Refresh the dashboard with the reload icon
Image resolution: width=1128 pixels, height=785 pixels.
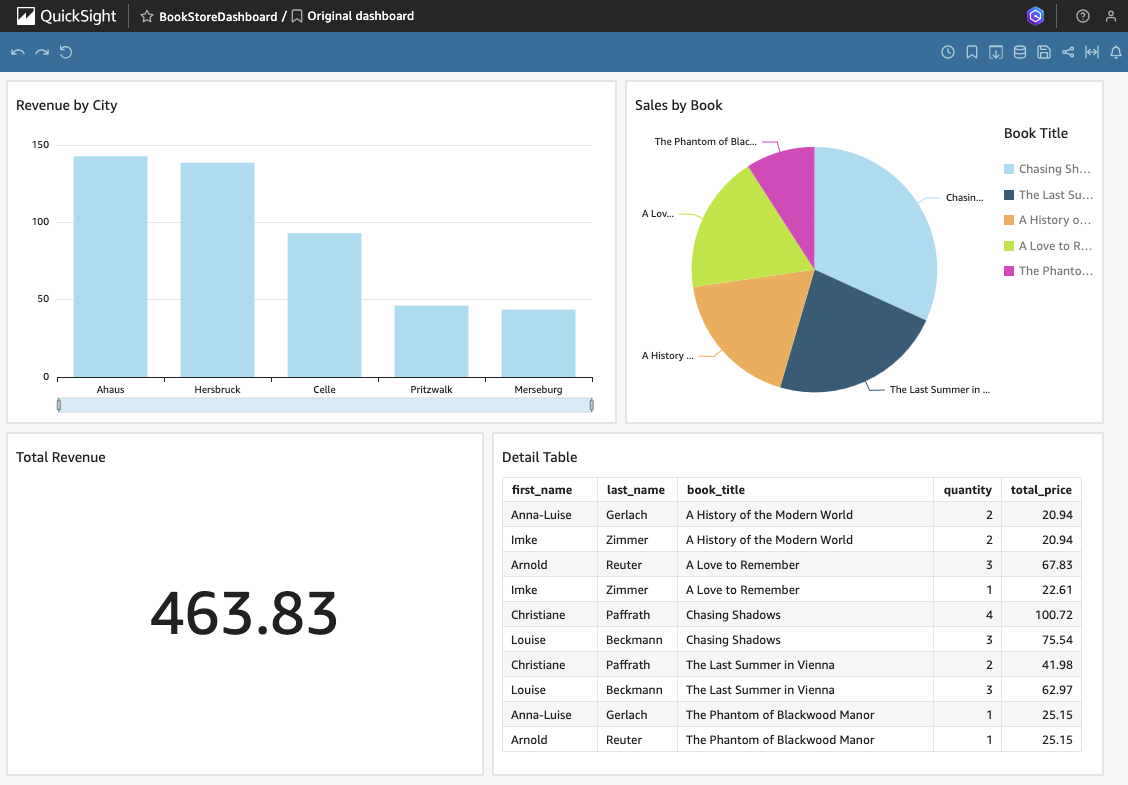65,51
